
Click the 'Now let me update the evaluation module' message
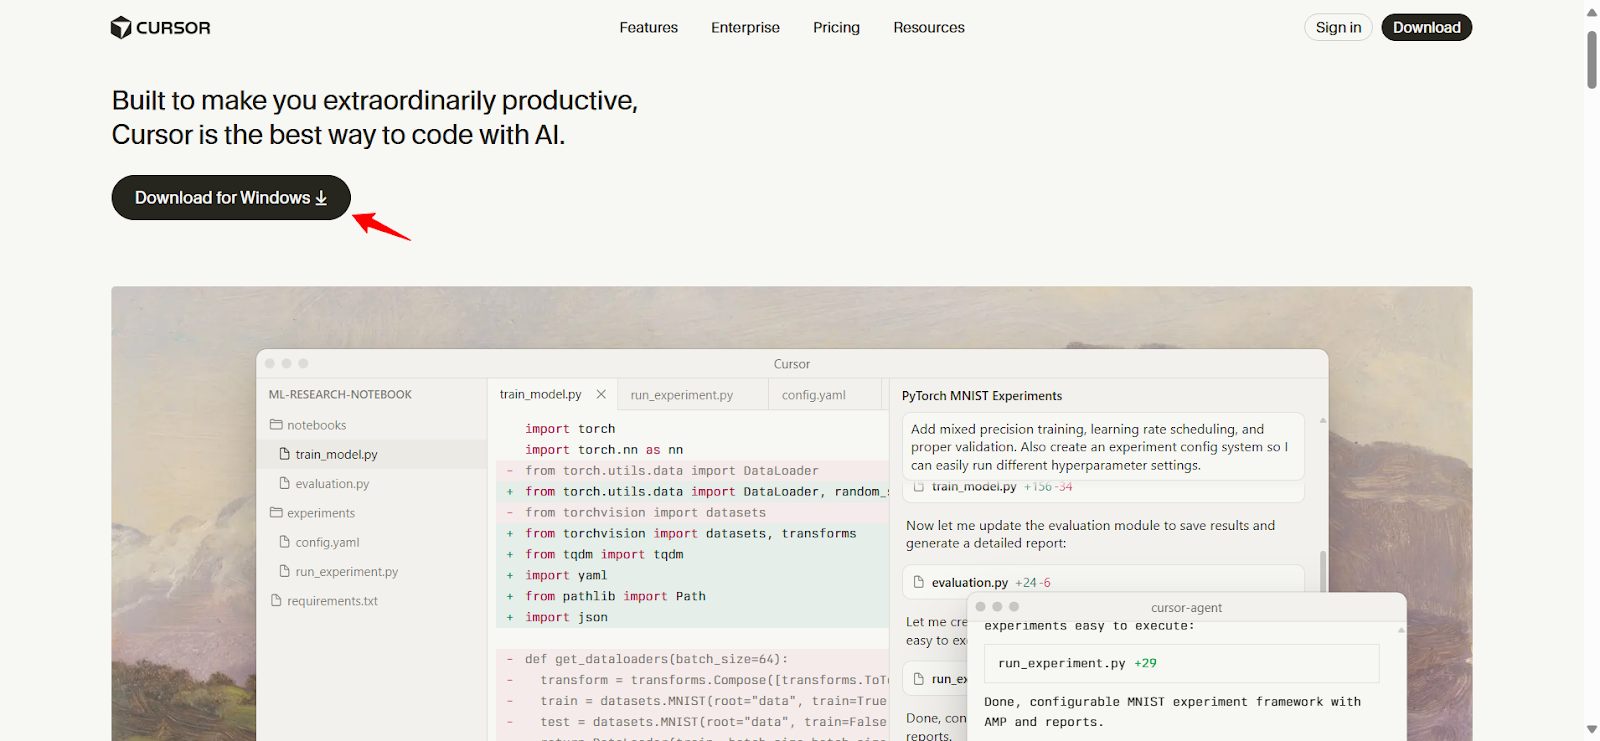[1090, 535]
